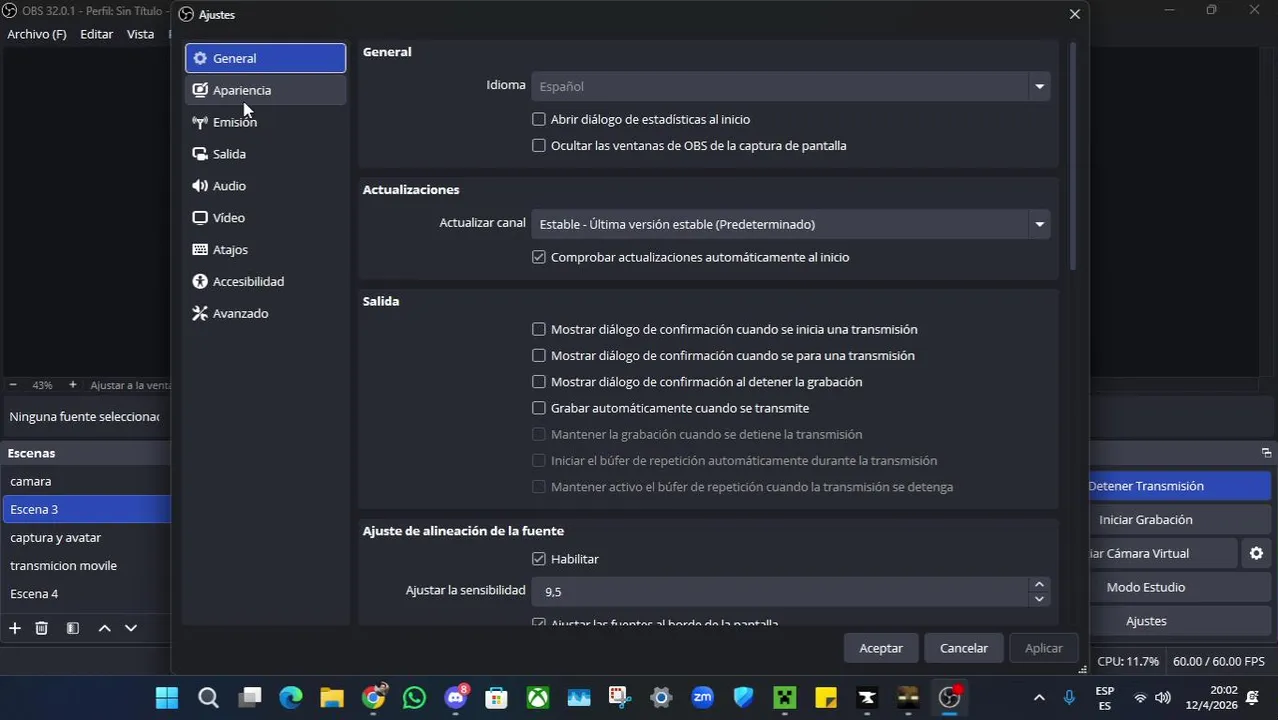Open the Actualizar canal dropdown
The height and width of the screenshot is (720, 1278).
(790, 224)
